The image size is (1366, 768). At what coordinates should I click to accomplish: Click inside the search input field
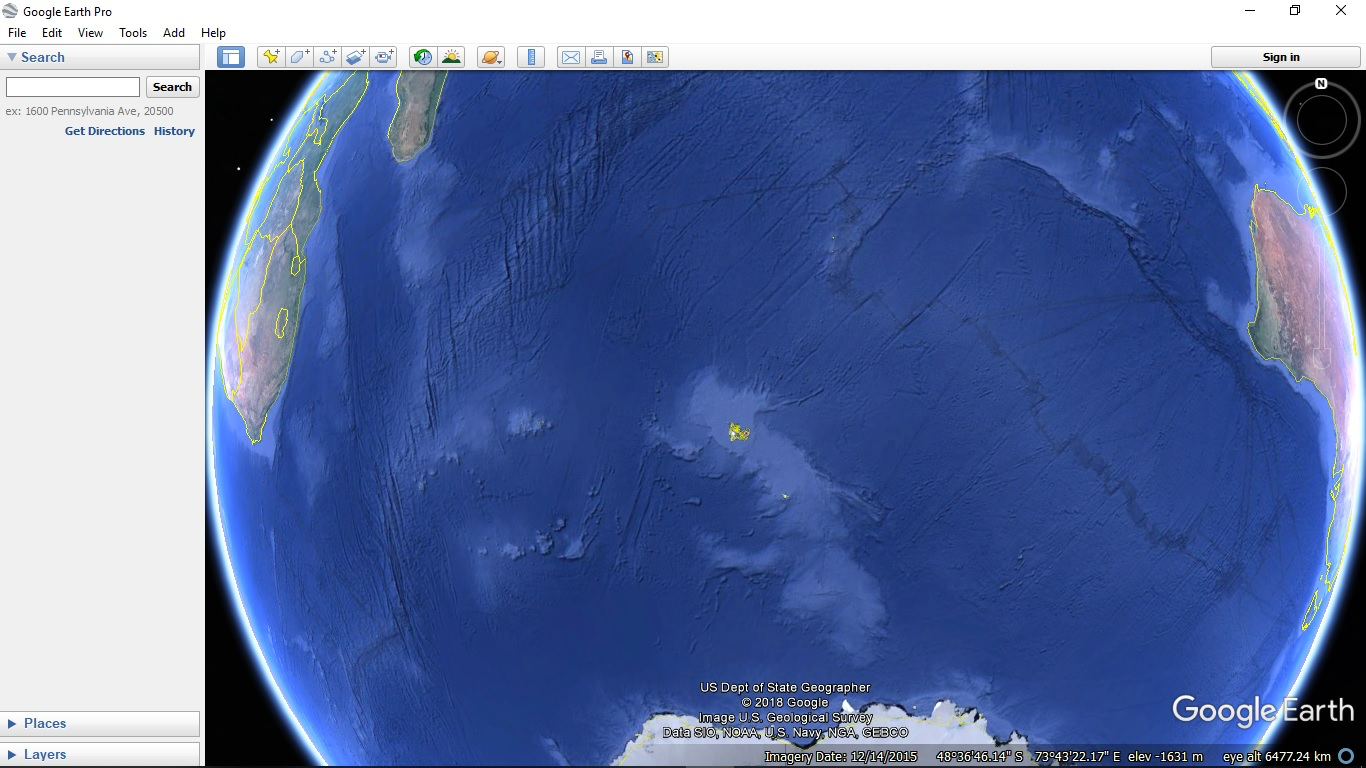(71, 87)
